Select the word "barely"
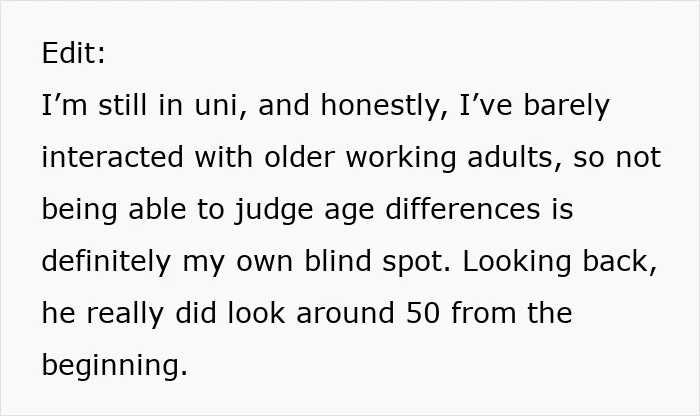This screenshot has height=416, width=700. 566,107
